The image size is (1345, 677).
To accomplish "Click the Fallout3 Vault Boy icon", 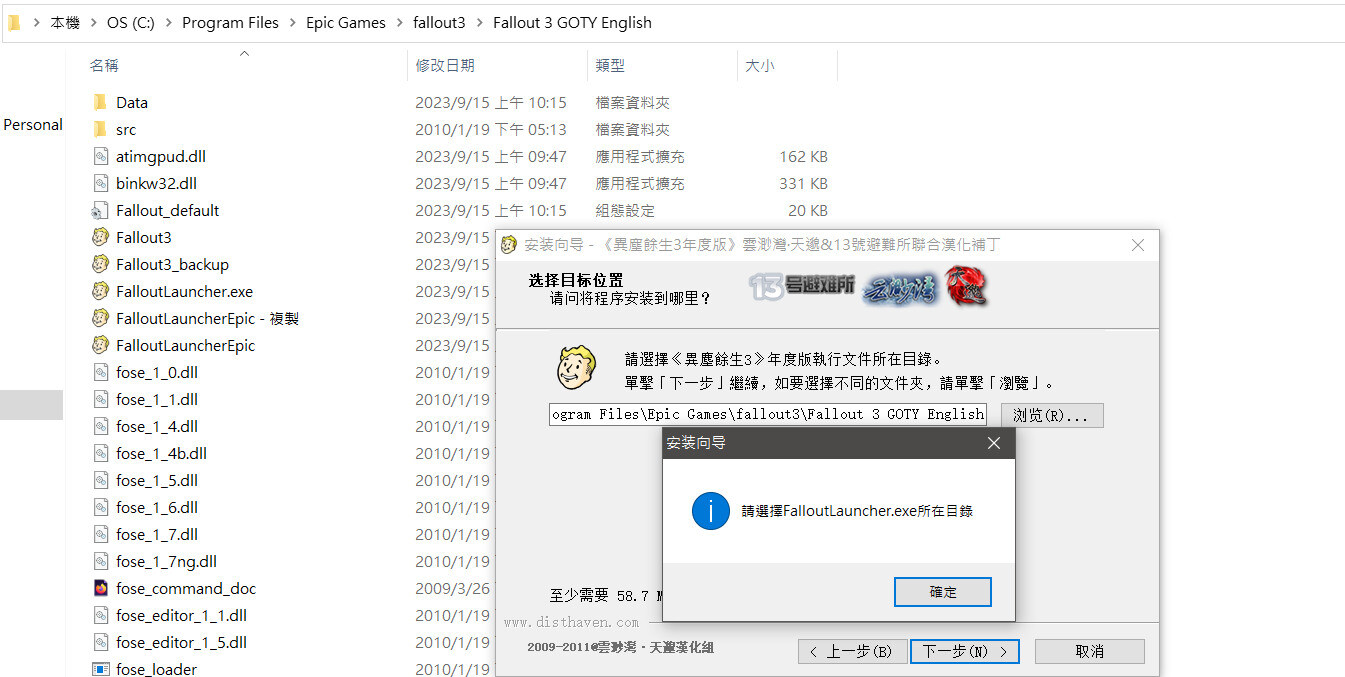I will (x=100, y=237).
